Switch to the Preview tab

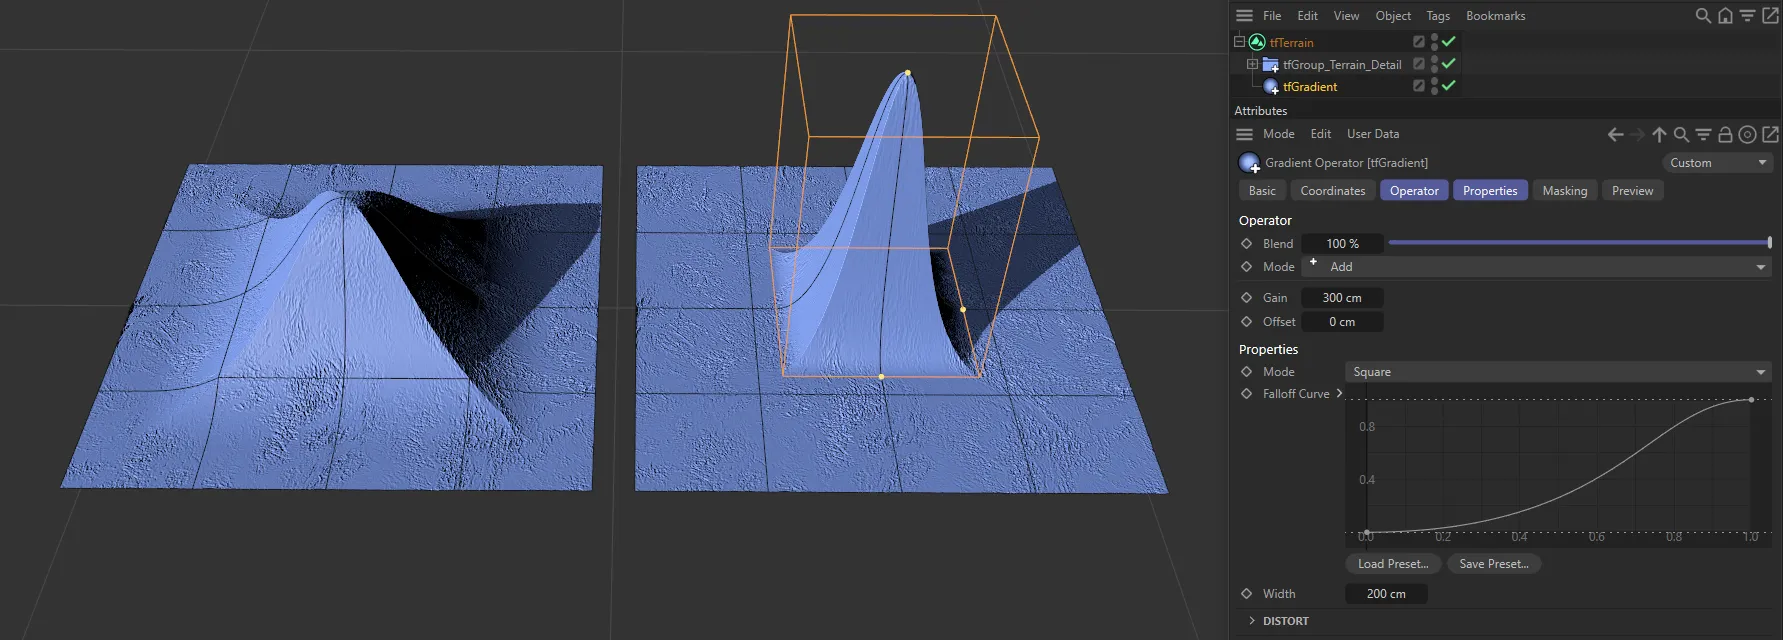[x=1632, y=191]
